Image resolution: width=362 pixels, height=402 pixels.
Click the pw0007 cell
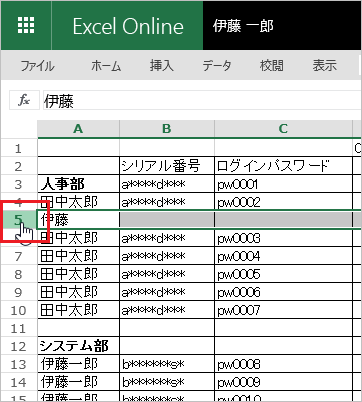point(283,310)
